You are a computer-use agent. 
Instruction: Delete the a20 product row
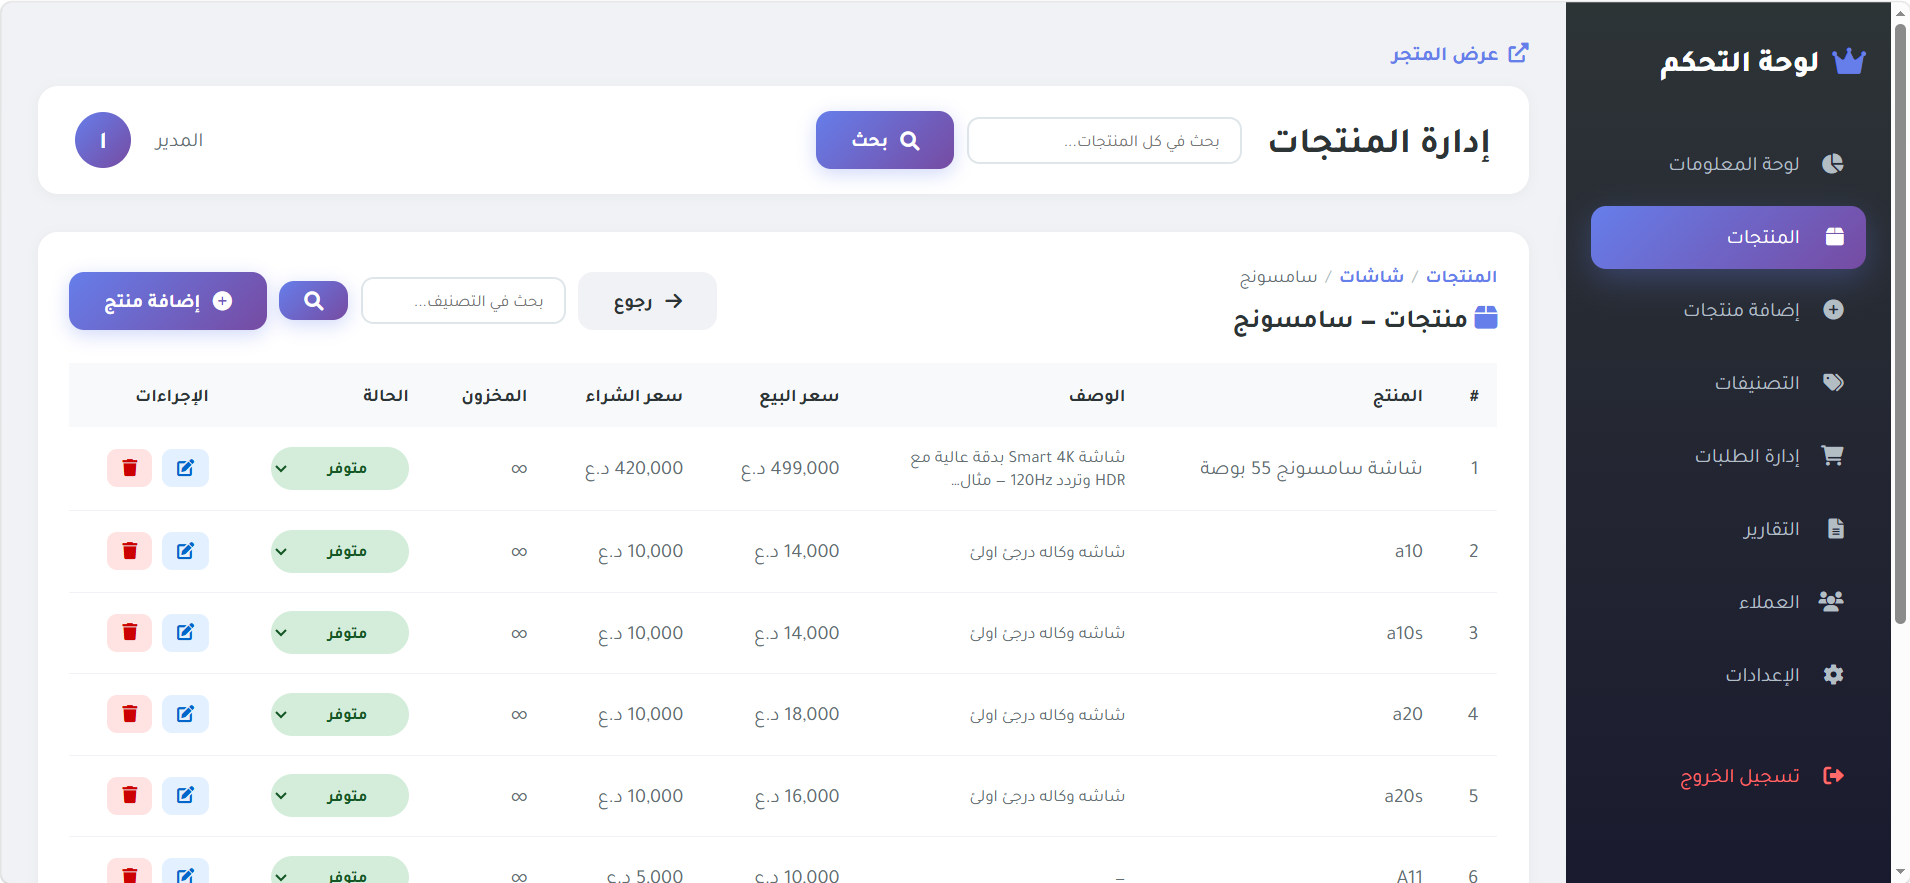[x=129, y=714]
